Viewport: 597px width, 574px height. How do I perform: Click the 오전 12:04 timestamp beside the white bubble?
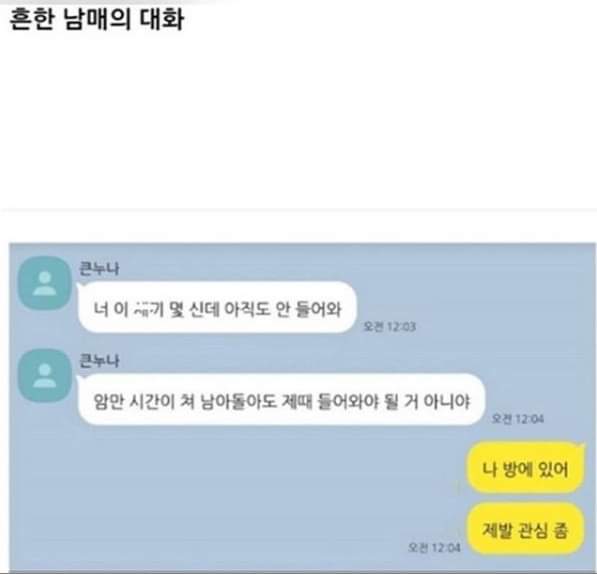[517, 418]
